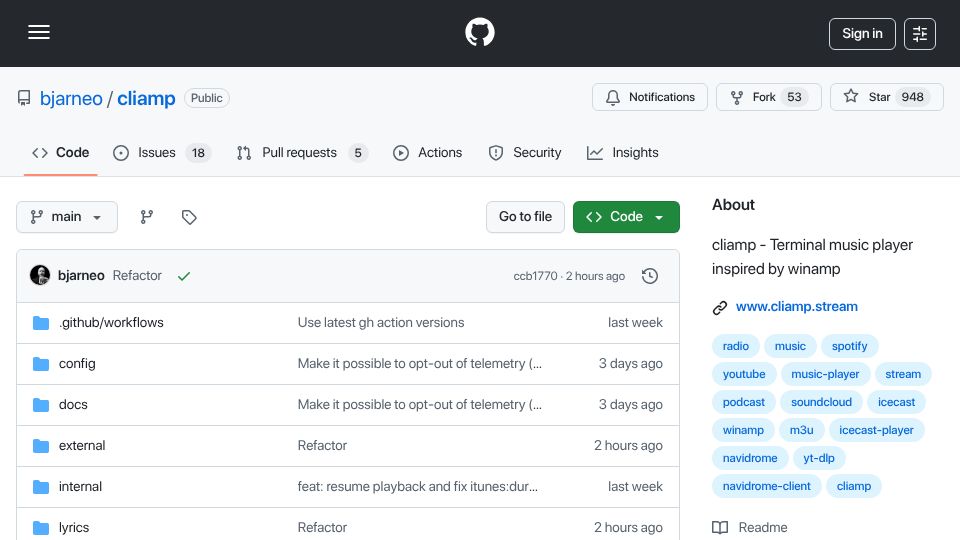Image resolution: width=960 pixels, height=540 pixels.
Task: Open Refactor commit in external row
Action: pyautogui.click(x=322, y=446)
